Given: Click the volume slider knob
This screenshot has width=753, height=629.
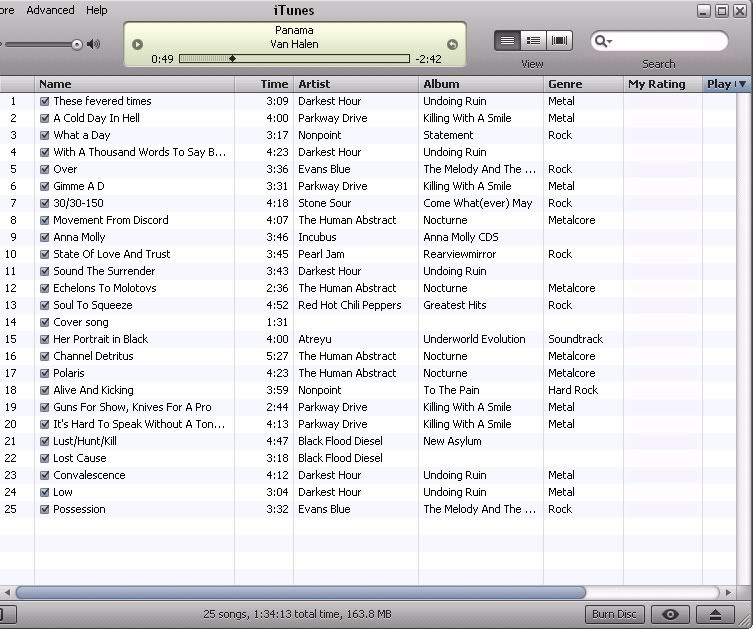Looking at the screenshot, I should click(77, 45).
